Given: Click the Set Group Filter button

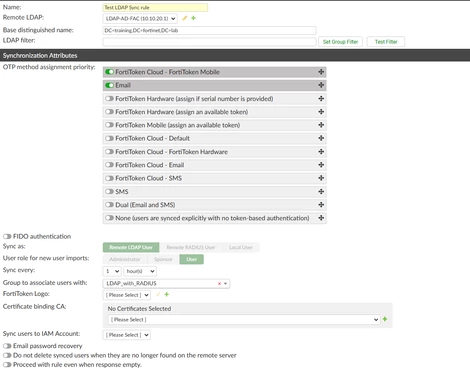Looking at the screenshot, I should pos(340,42).
